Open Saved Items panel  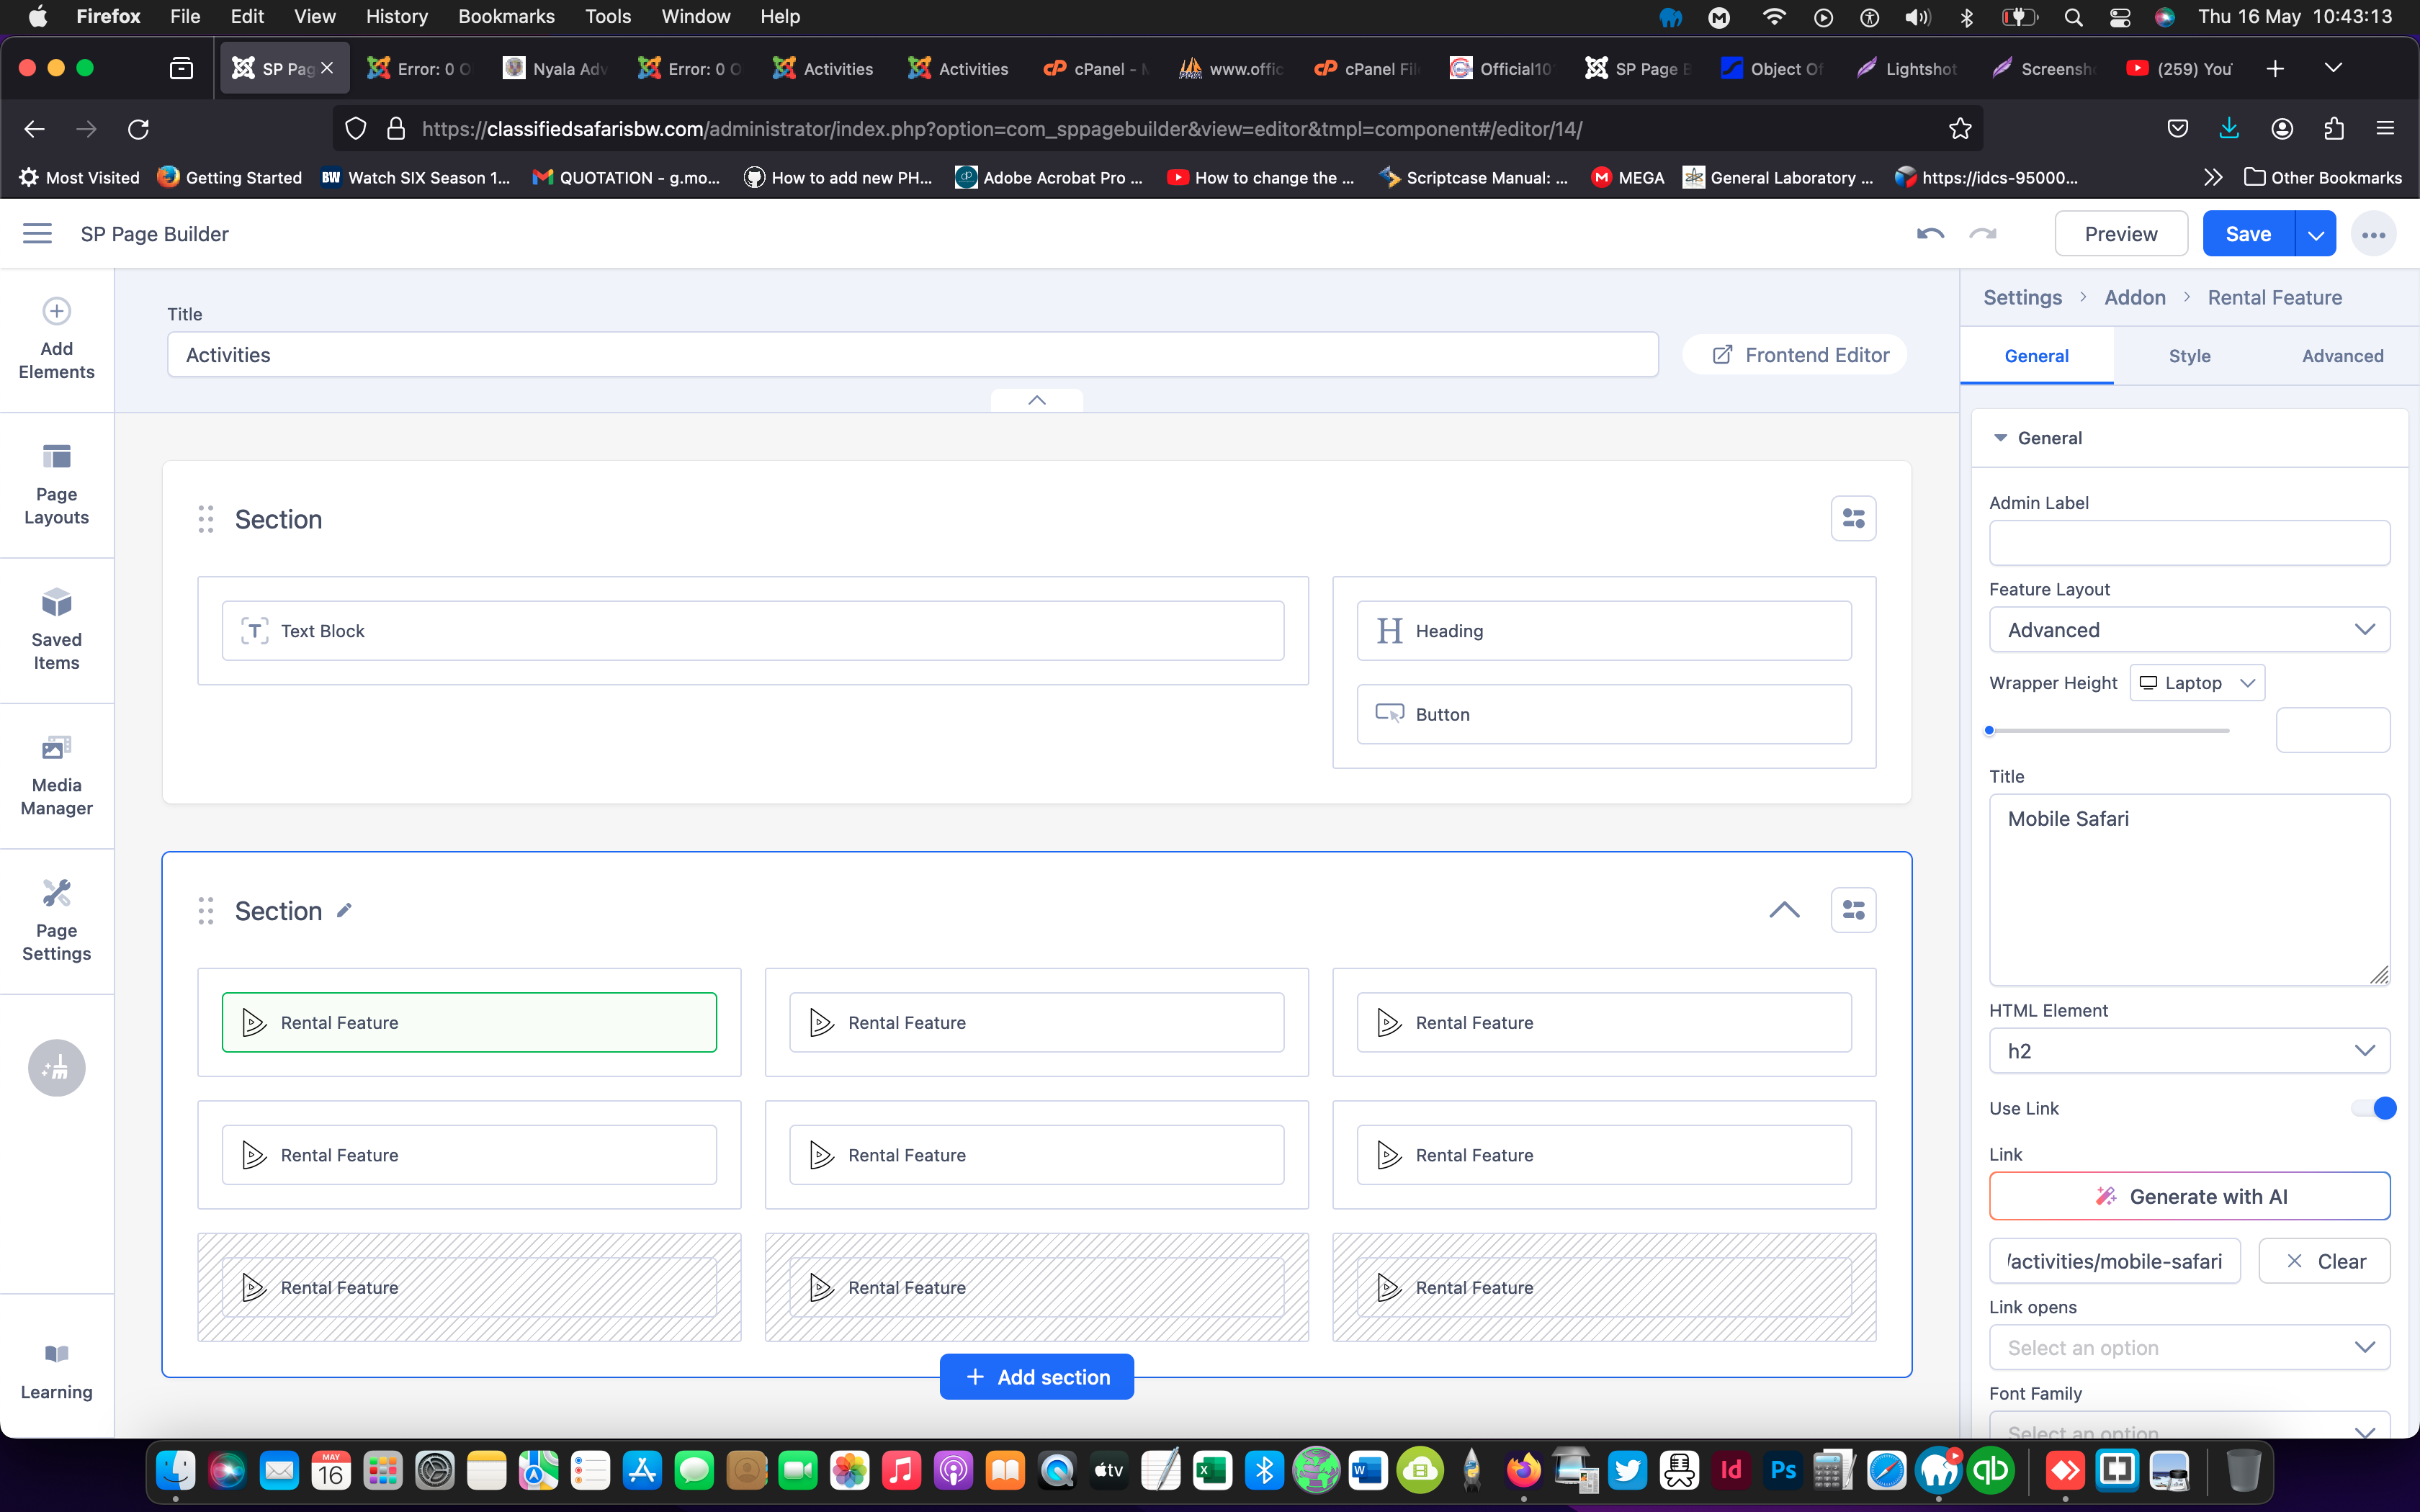click(x=56, y=629)
